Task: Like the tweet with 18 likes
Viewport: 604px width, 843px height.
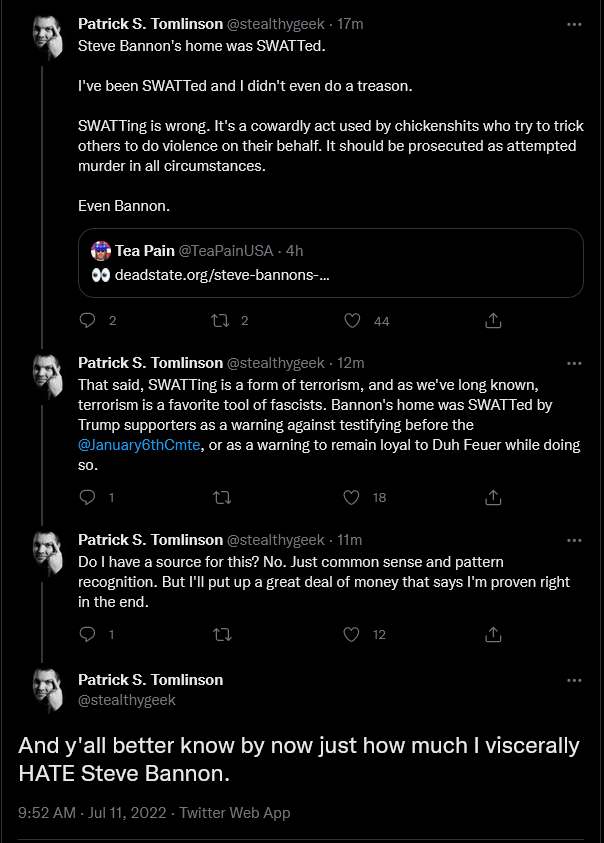Action: 351,497
